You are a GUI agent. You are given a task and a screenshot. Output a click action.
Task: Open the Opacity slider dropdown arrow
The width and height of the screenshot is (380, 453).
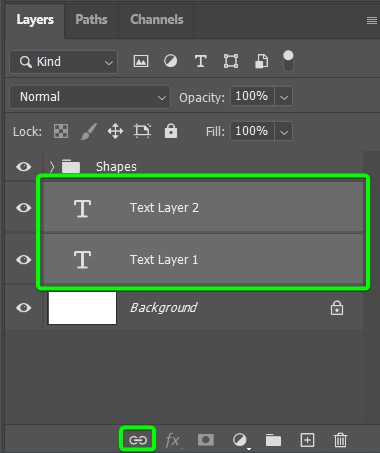point(284,97)
